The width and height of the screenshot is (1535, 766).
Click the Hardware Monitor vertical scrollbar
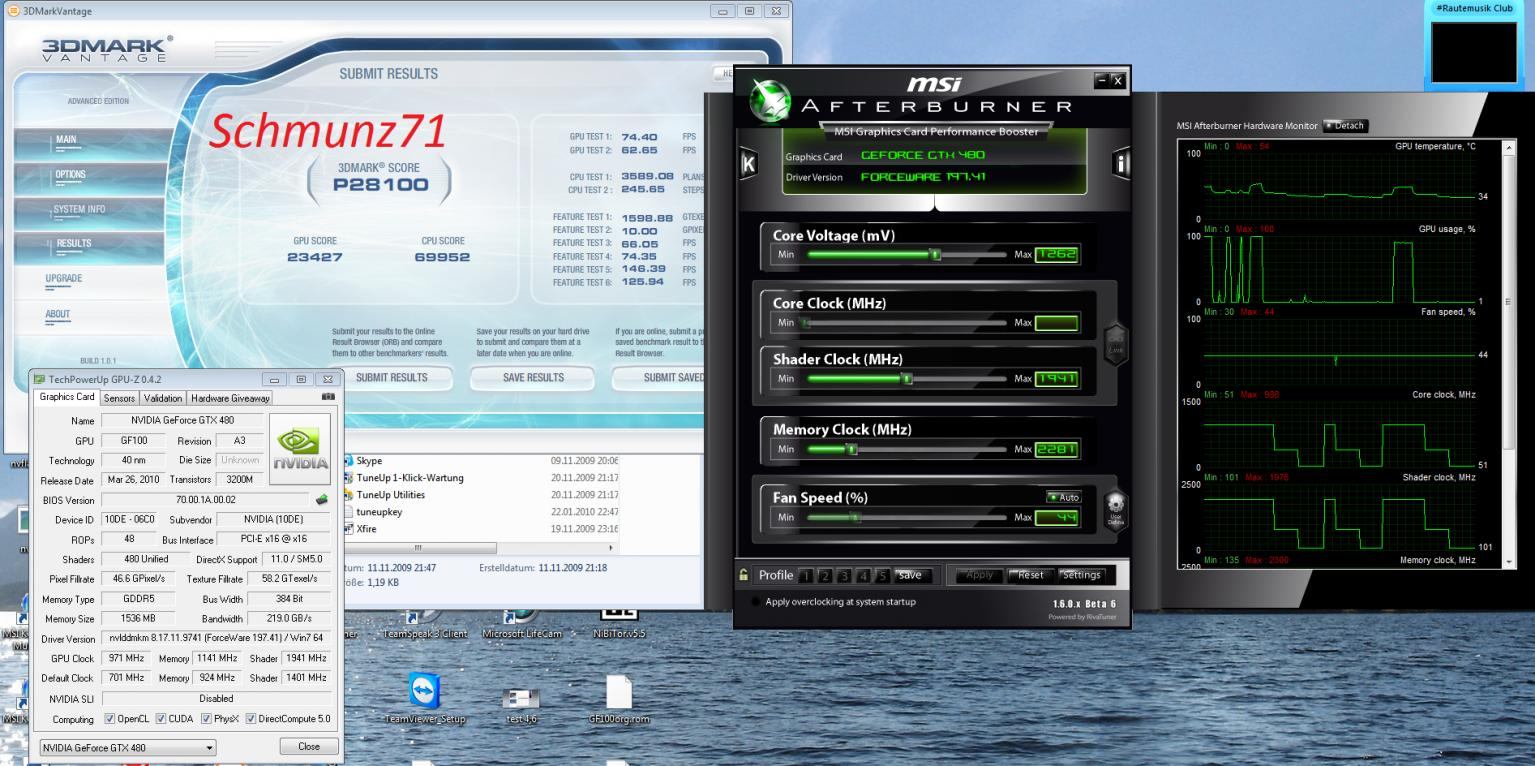[1509, 354]
